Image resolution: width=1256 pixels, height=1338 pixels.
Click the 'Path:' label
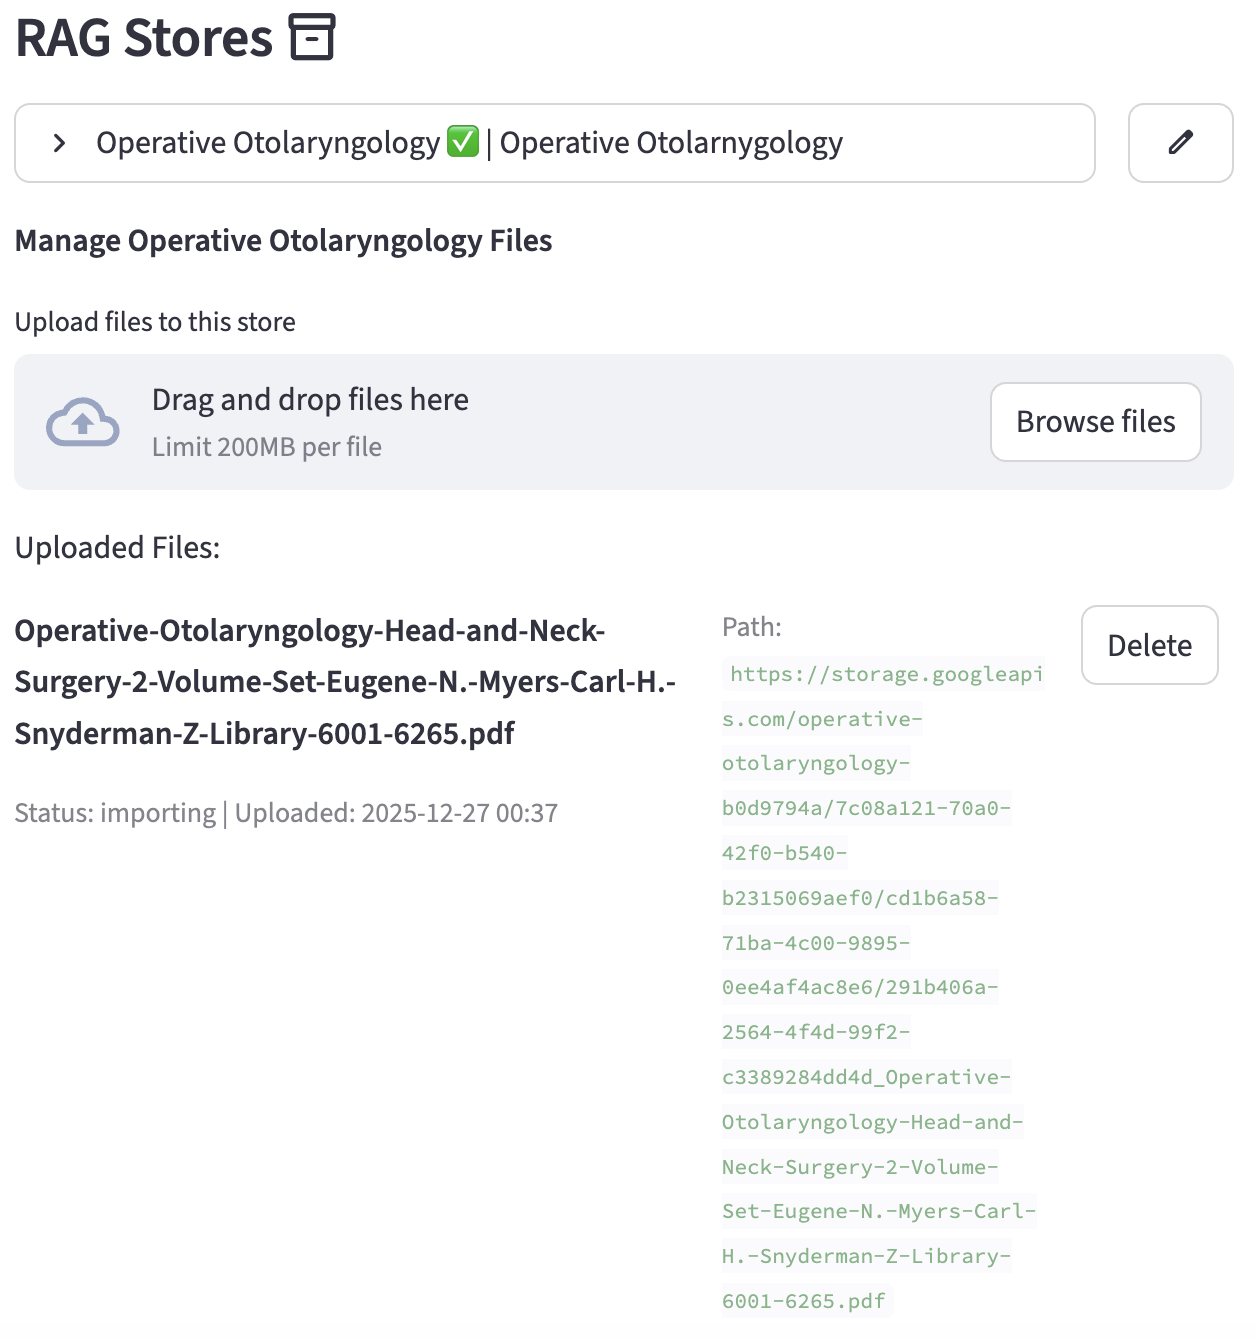pyautogui.click(x=752, y=627)
